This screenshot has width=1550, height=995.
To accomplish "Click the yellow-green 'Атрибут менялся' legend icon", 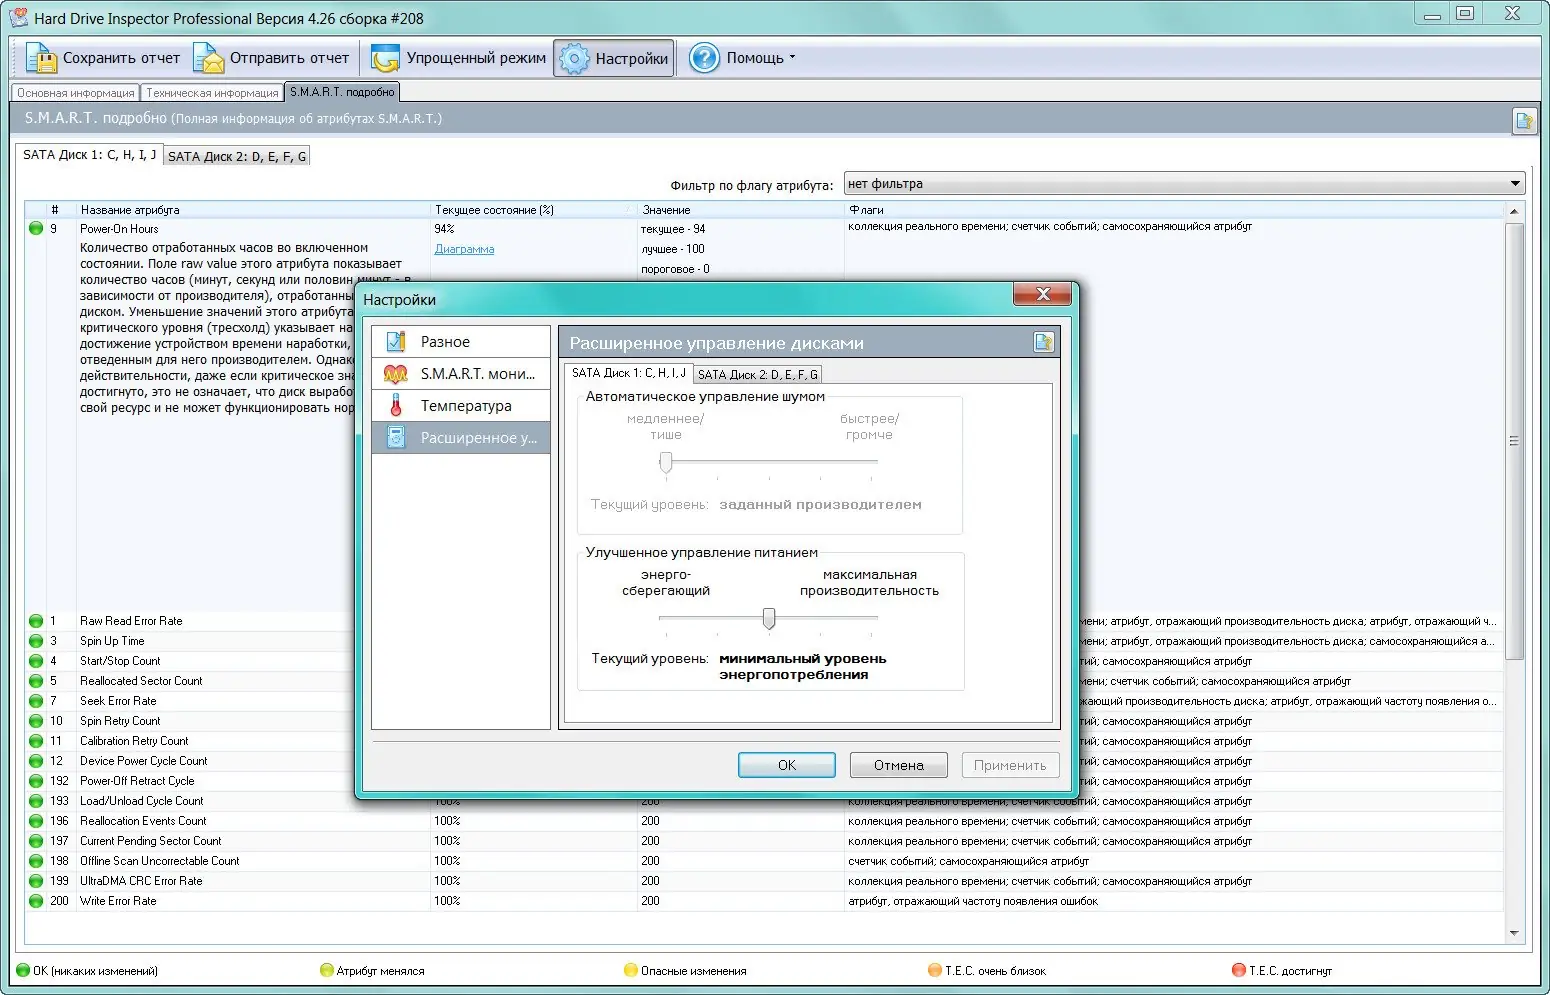I will pos(326,970).
